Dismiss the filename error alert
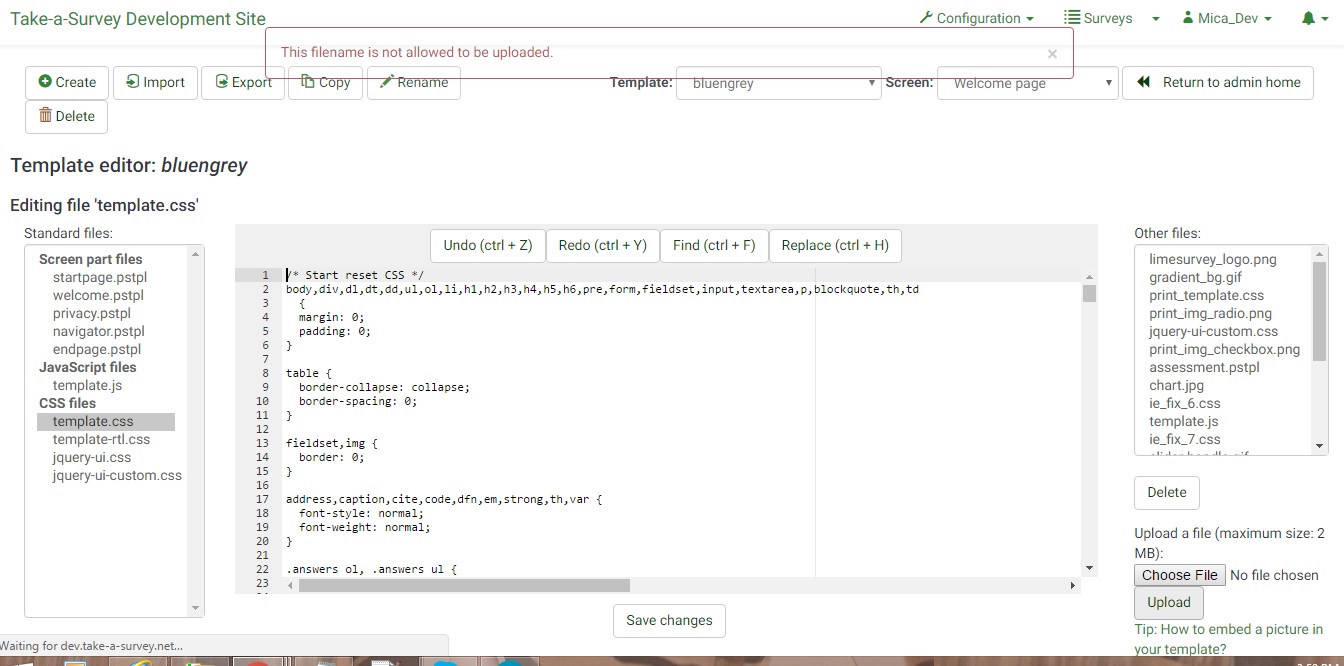This screenshot has width=1344, height=666. click(x=1052, y=54)
